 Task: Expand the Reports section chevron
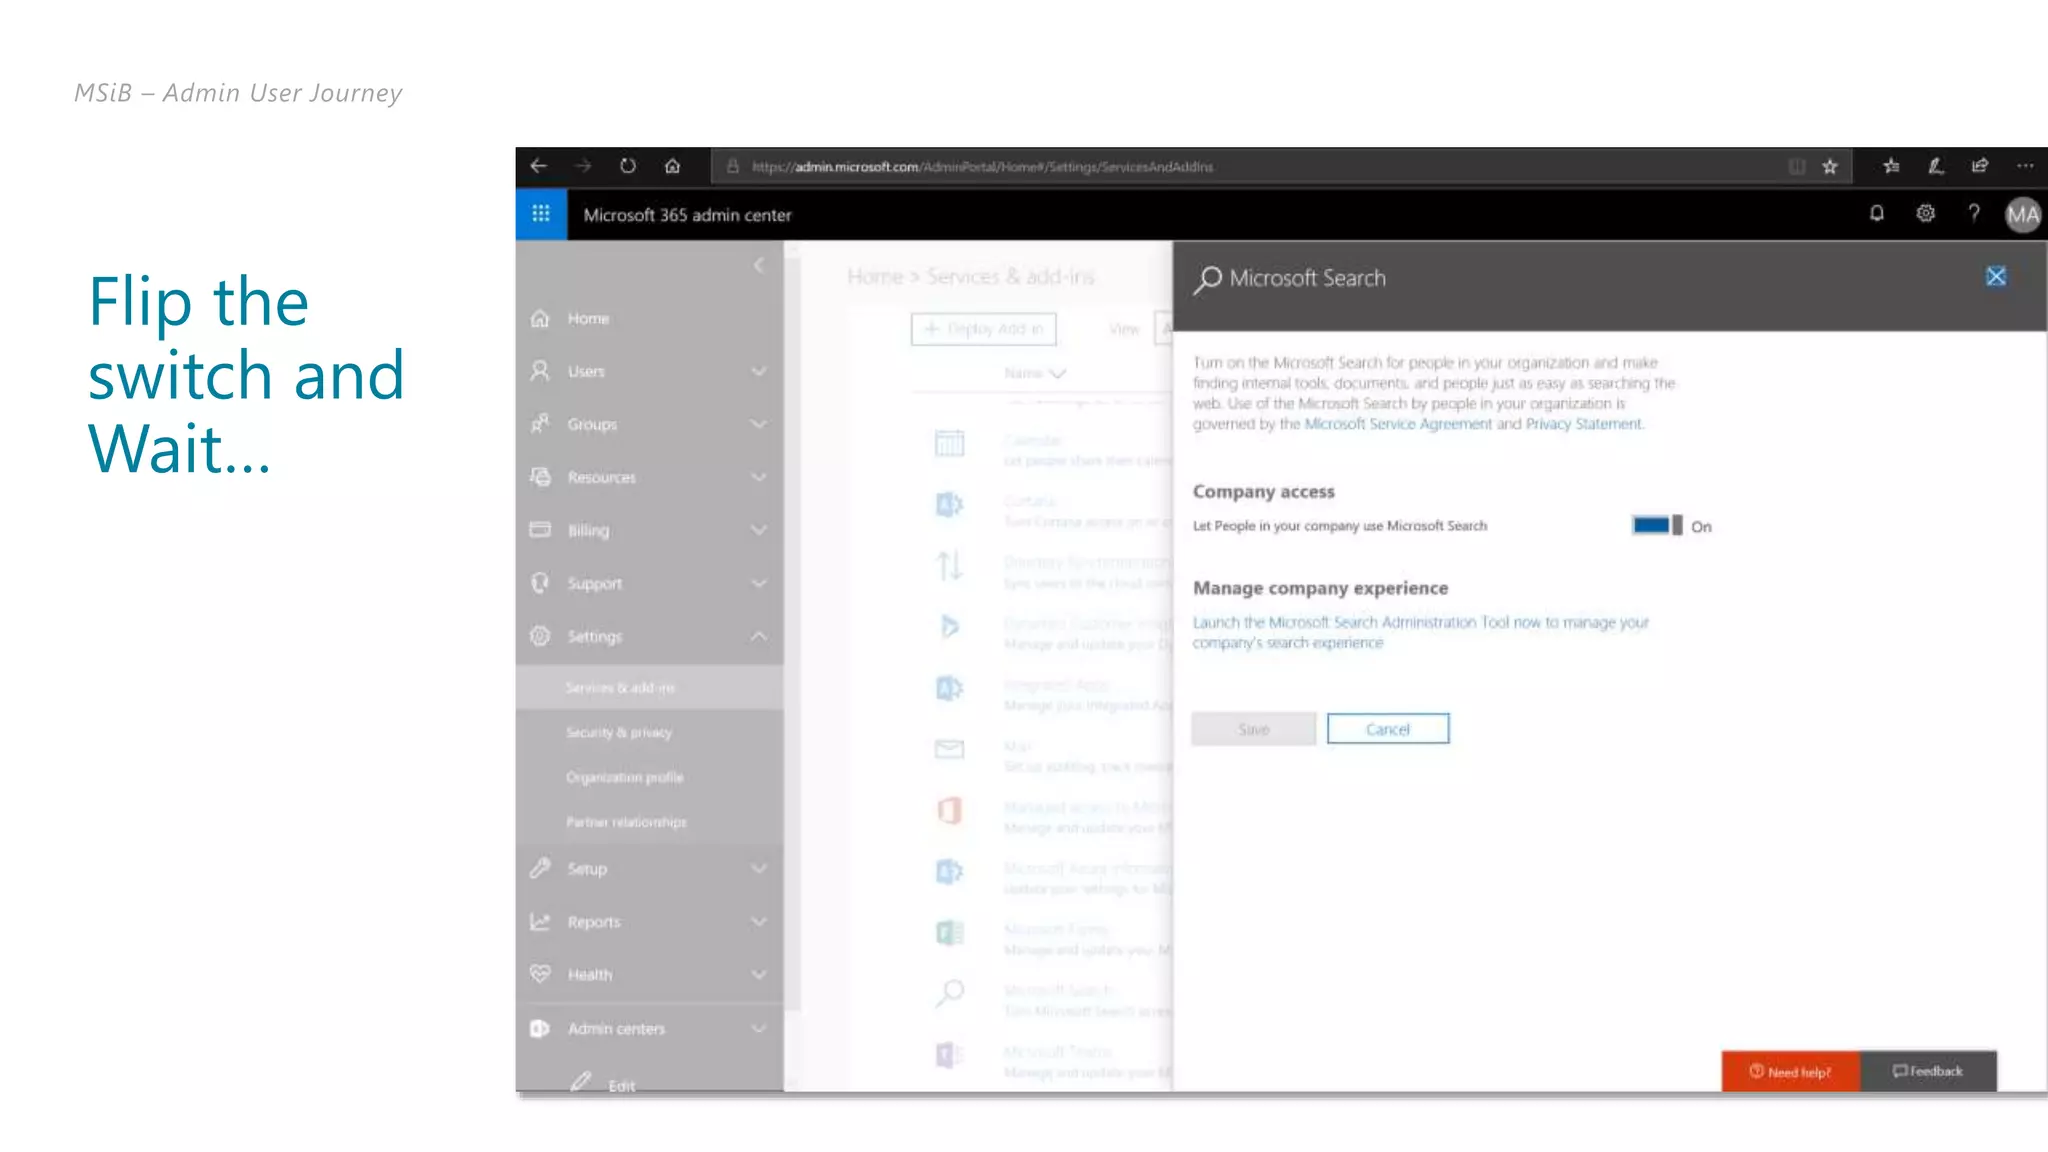759,921
